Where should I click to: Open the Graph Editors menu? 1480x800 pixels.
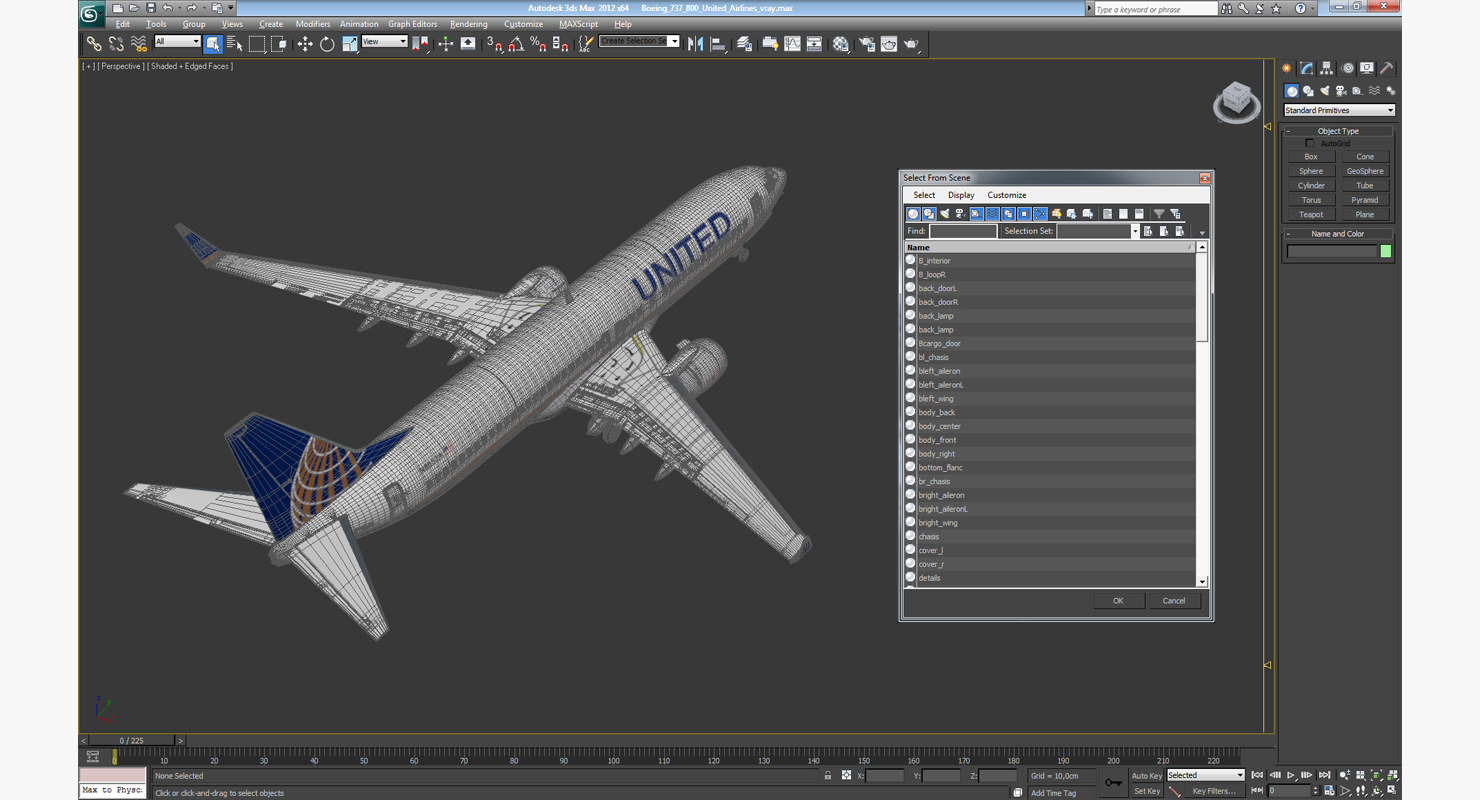(x=412, y=24)
